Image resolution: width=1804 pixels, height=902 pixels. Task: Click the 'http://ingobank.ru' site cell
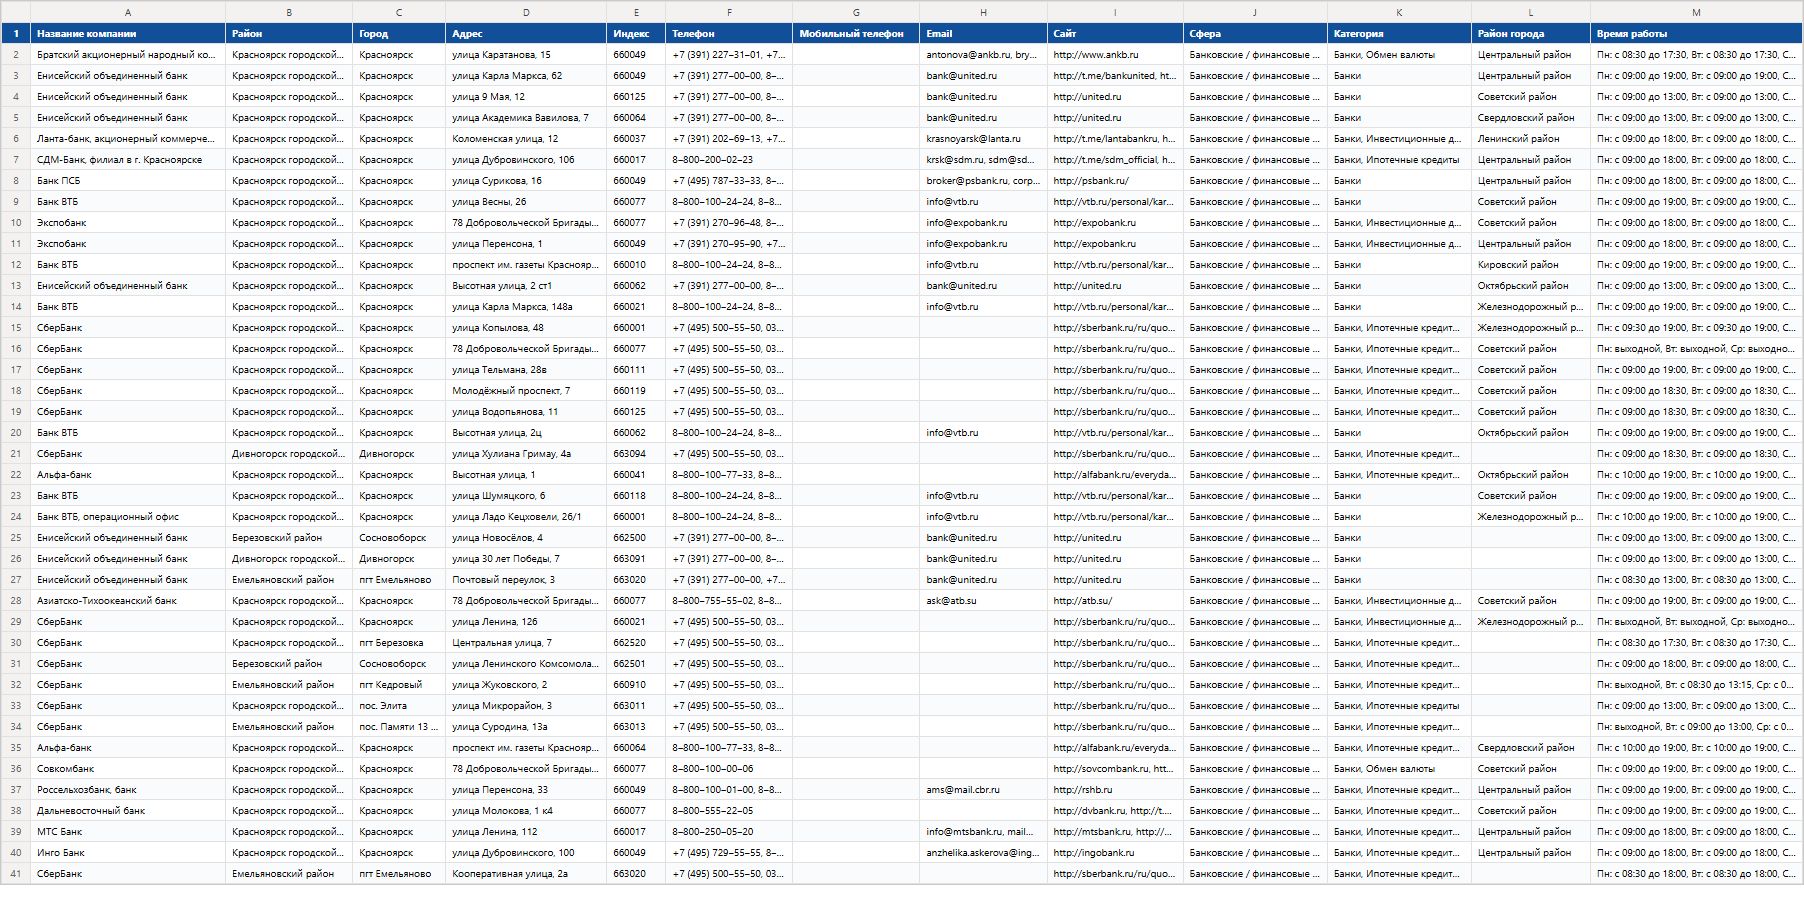coord(1115,853)
